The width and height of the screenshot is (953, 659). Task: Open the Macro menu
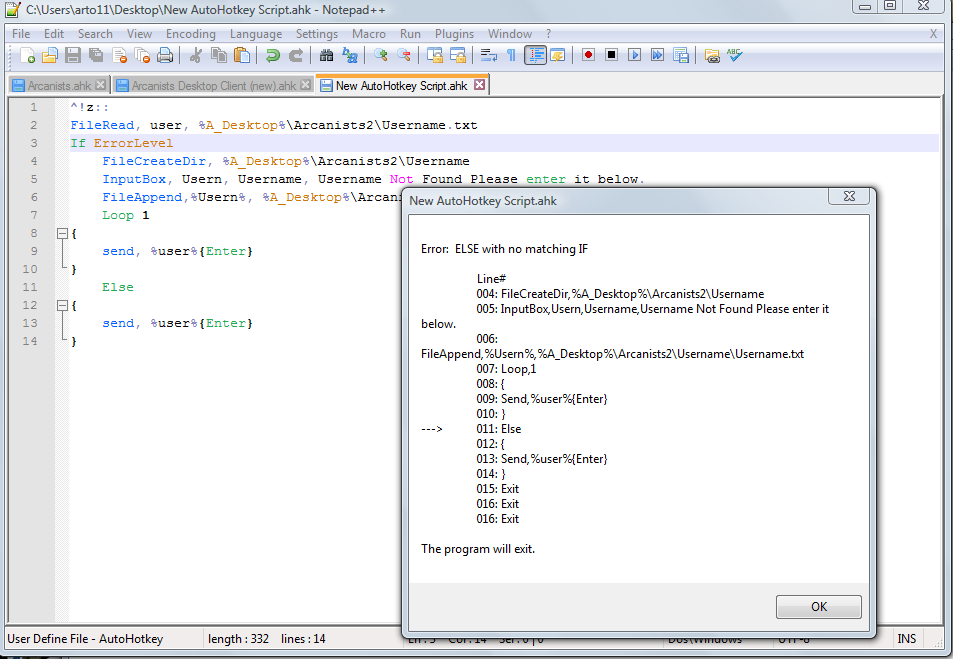368,34
